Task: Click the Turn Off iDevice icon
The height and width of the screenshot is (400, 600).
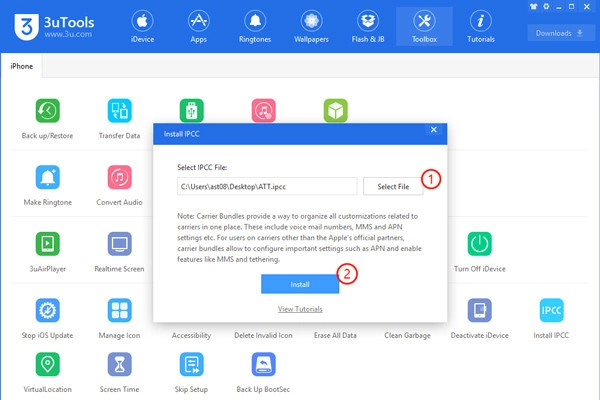Action: click(x=480, y=245)
